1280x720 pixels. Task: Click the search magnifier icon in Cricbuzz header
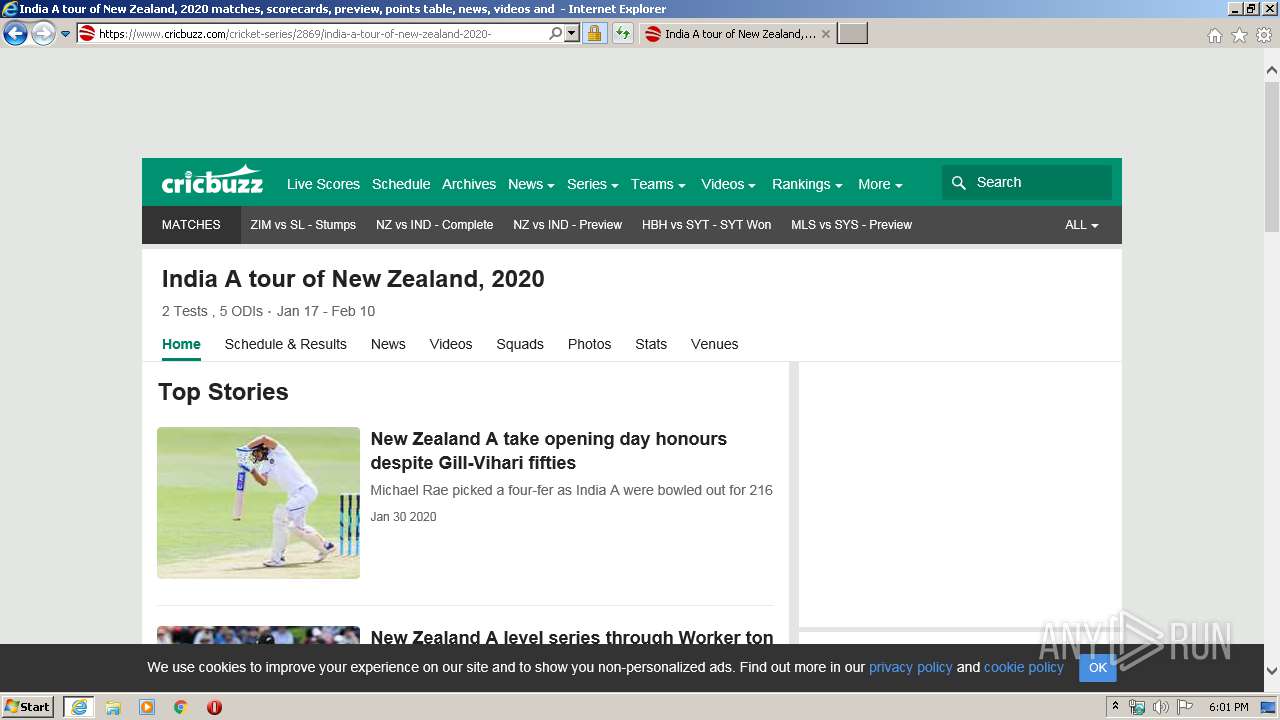(x=959, y=182)
